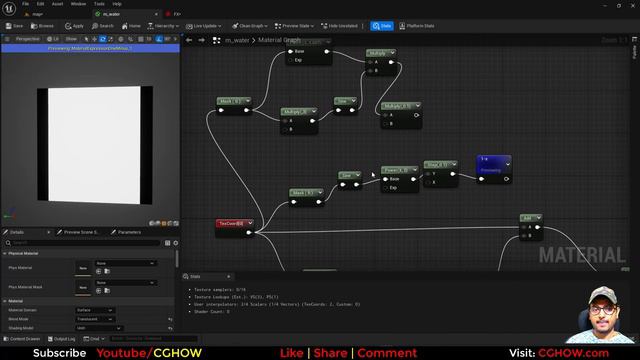This screenshot has width=640, height=360.
Task: Select the viewport scale gizmo icon
Action: pos(111,39)
